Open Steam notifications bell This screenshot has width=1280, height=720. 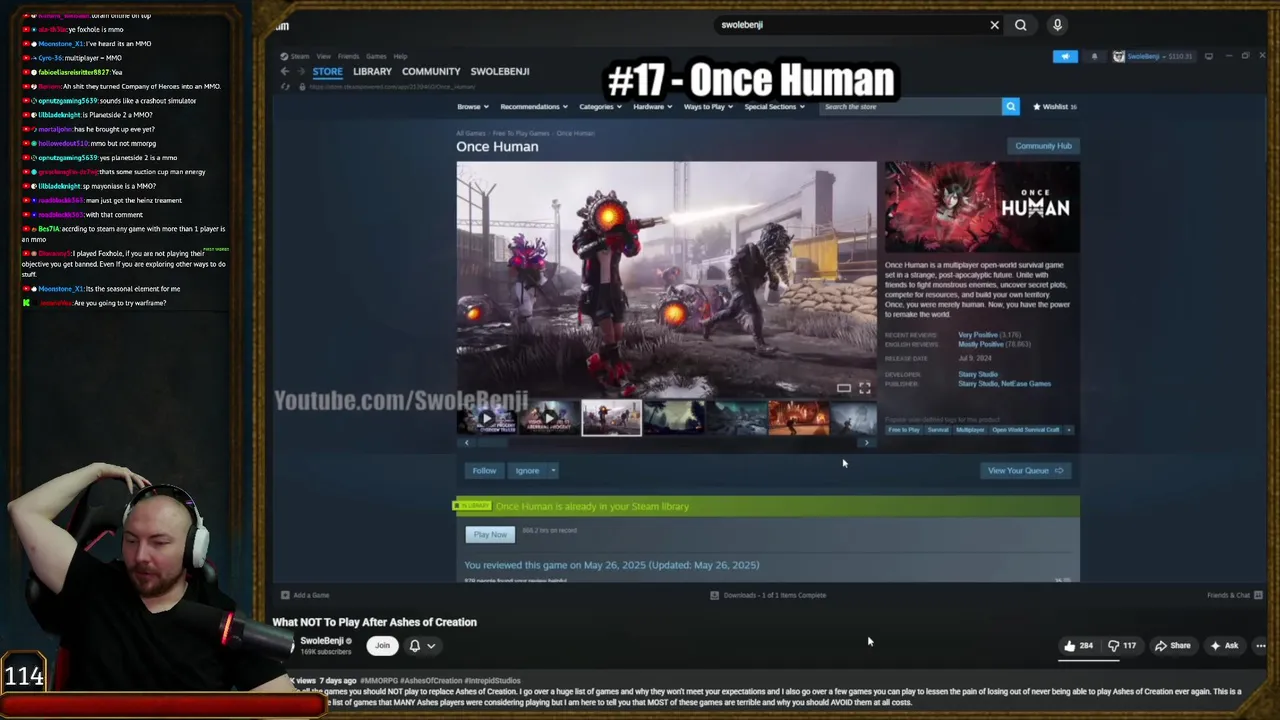(1094, 56)
